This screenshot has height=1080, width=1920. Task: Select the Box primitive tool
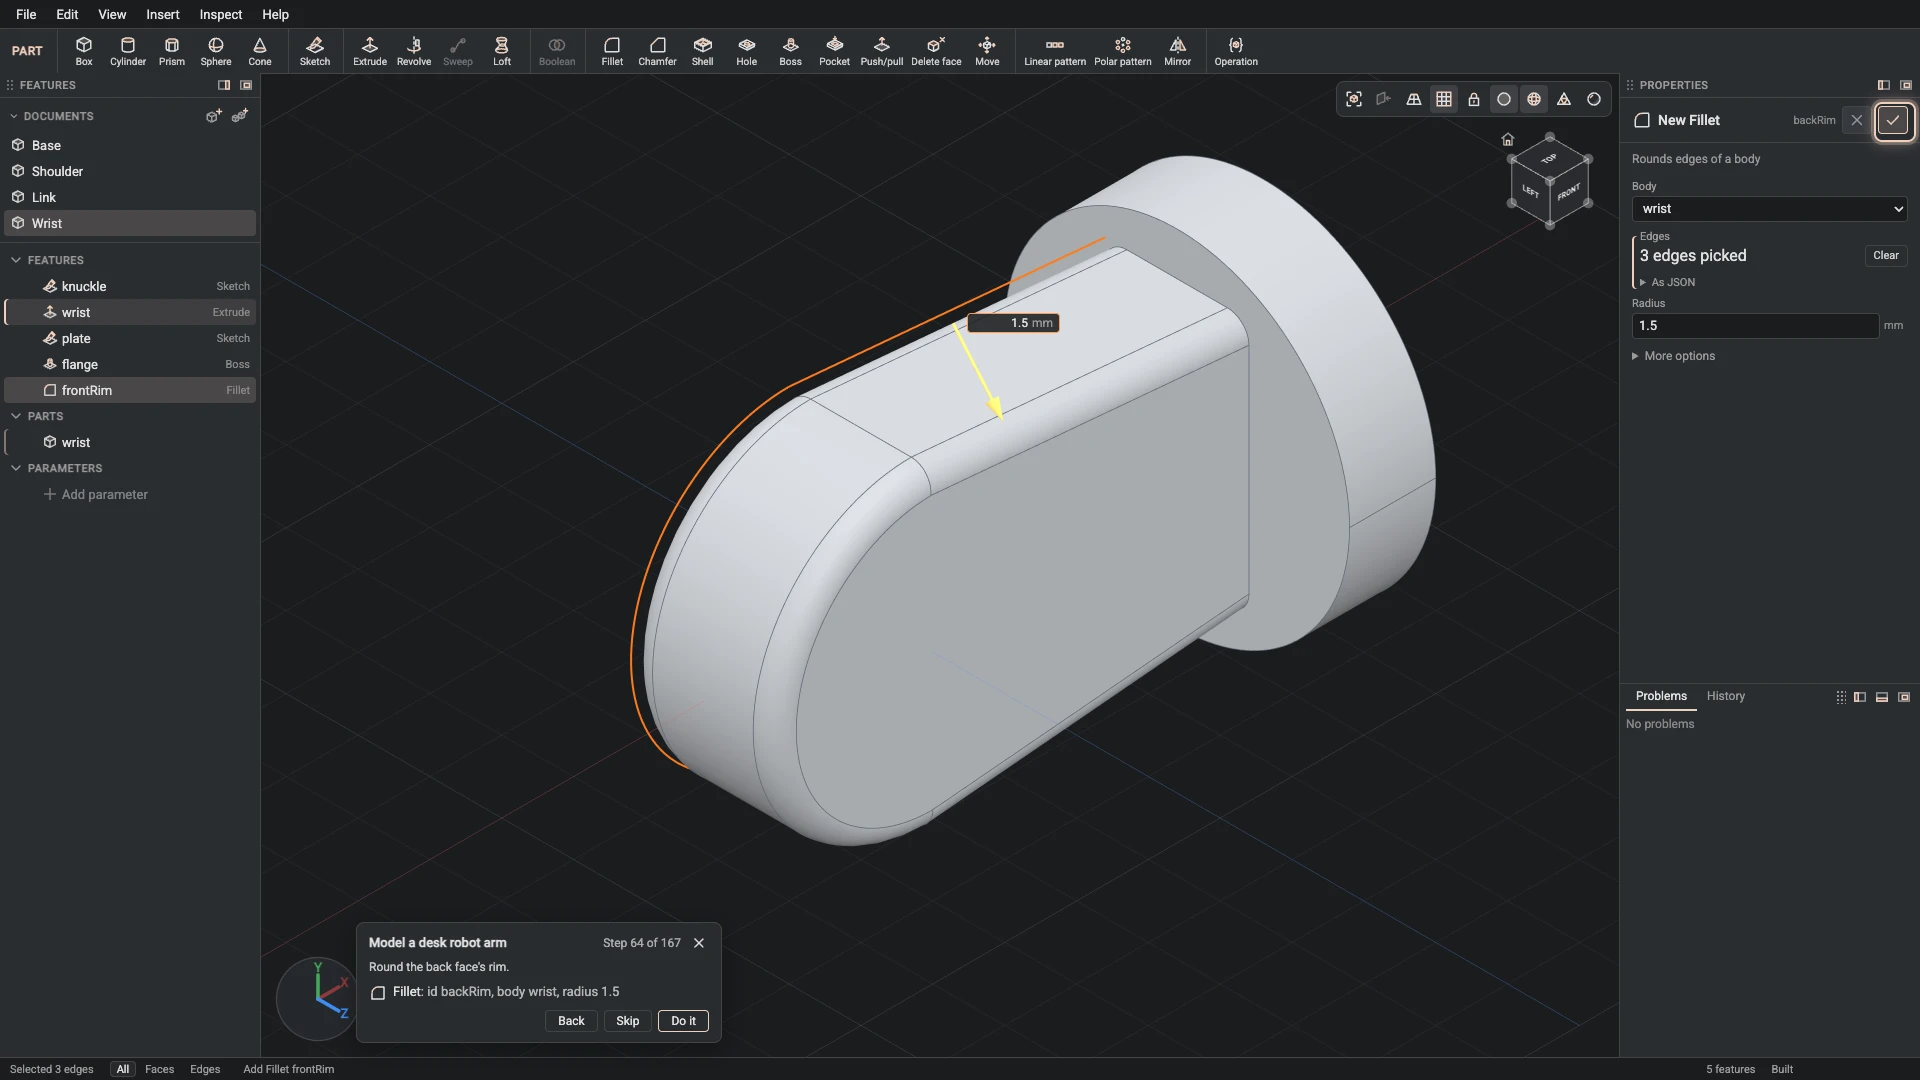point(84,51)
